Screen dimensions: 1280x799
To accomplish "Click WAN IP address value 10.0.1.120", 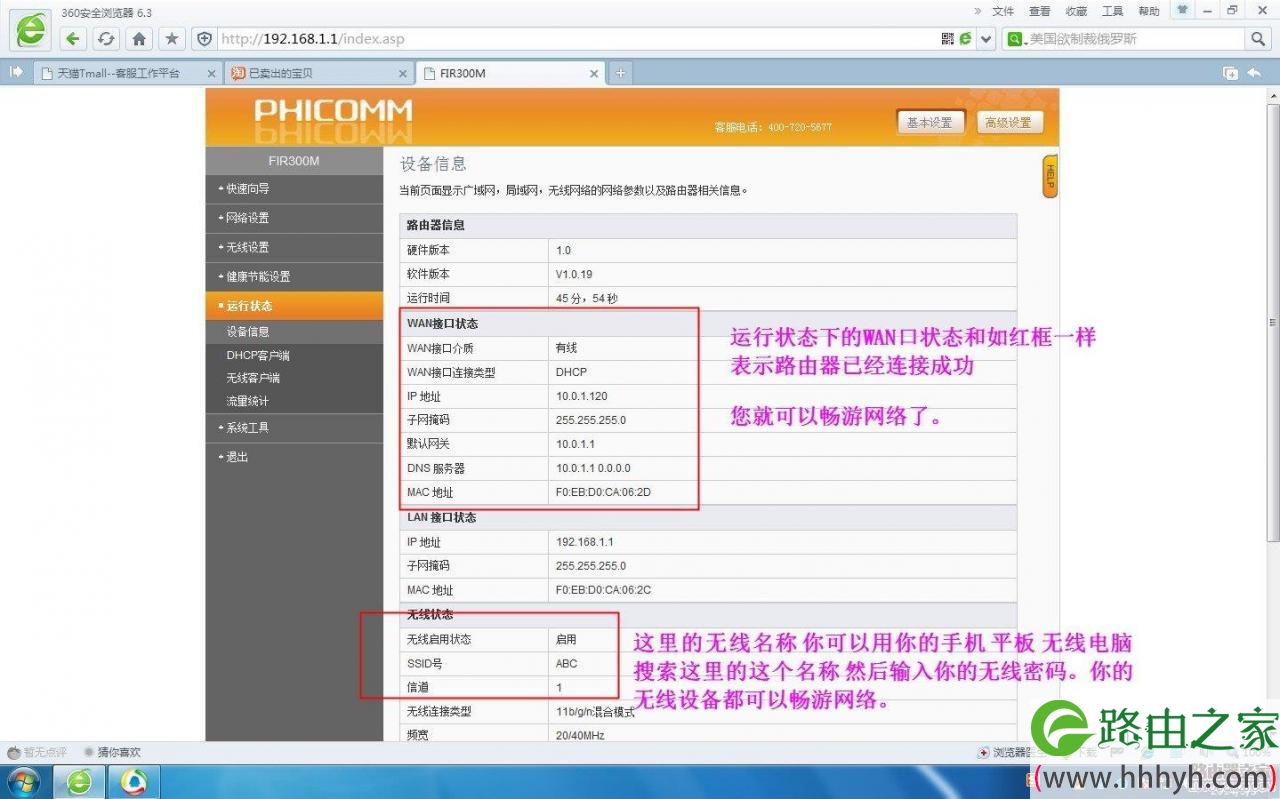I will (x=580, y=396).
